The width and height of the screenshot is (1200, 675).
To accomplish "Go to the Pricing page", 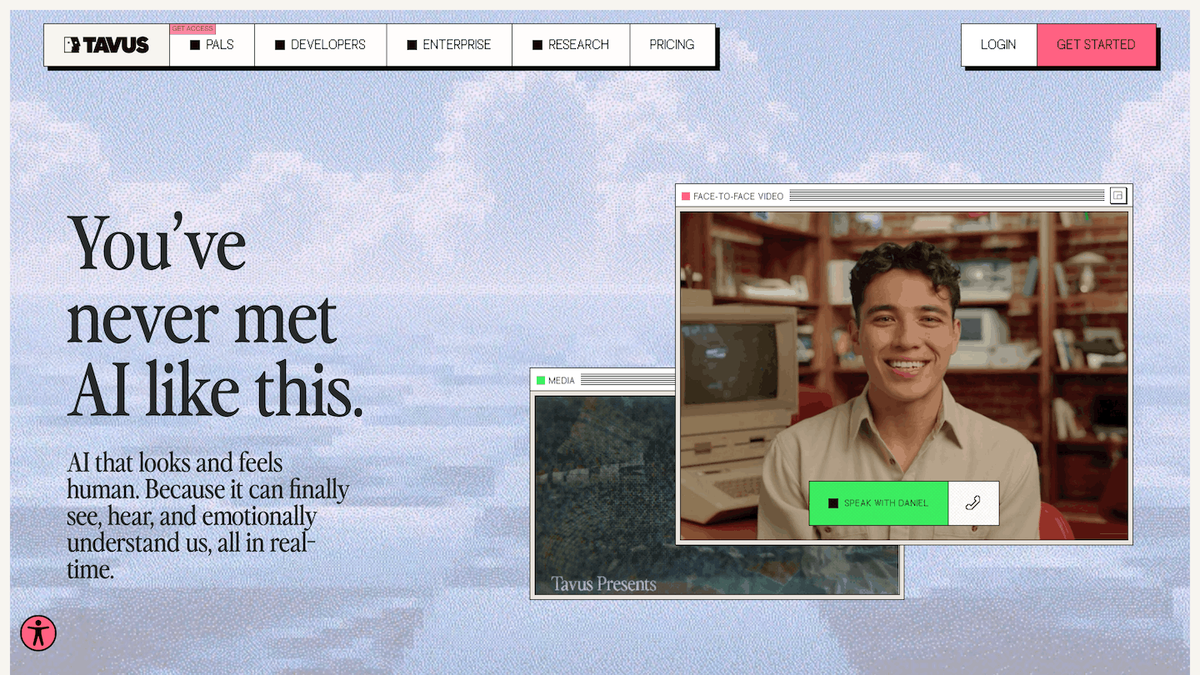I will coord(672,45).
